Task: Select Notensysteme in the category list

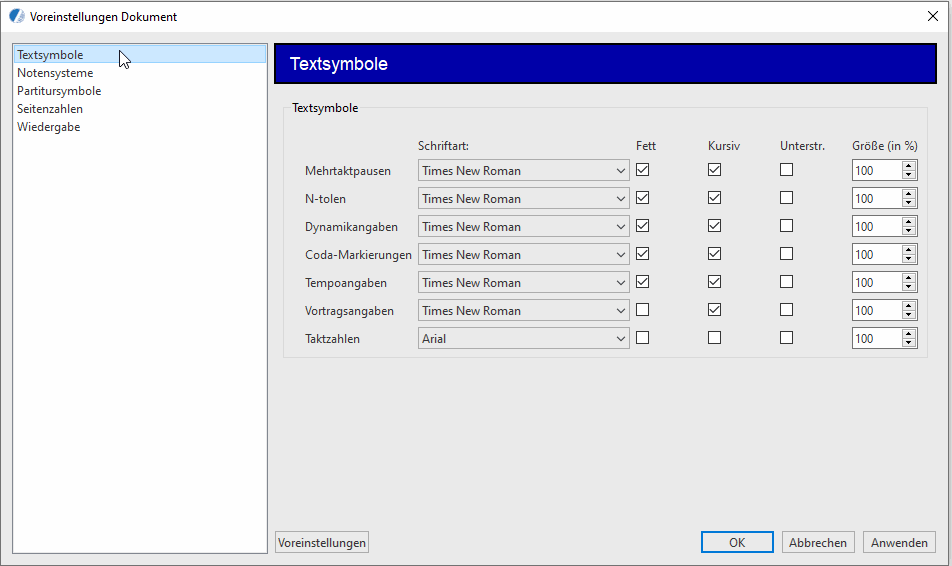Action: coord(55,73)
